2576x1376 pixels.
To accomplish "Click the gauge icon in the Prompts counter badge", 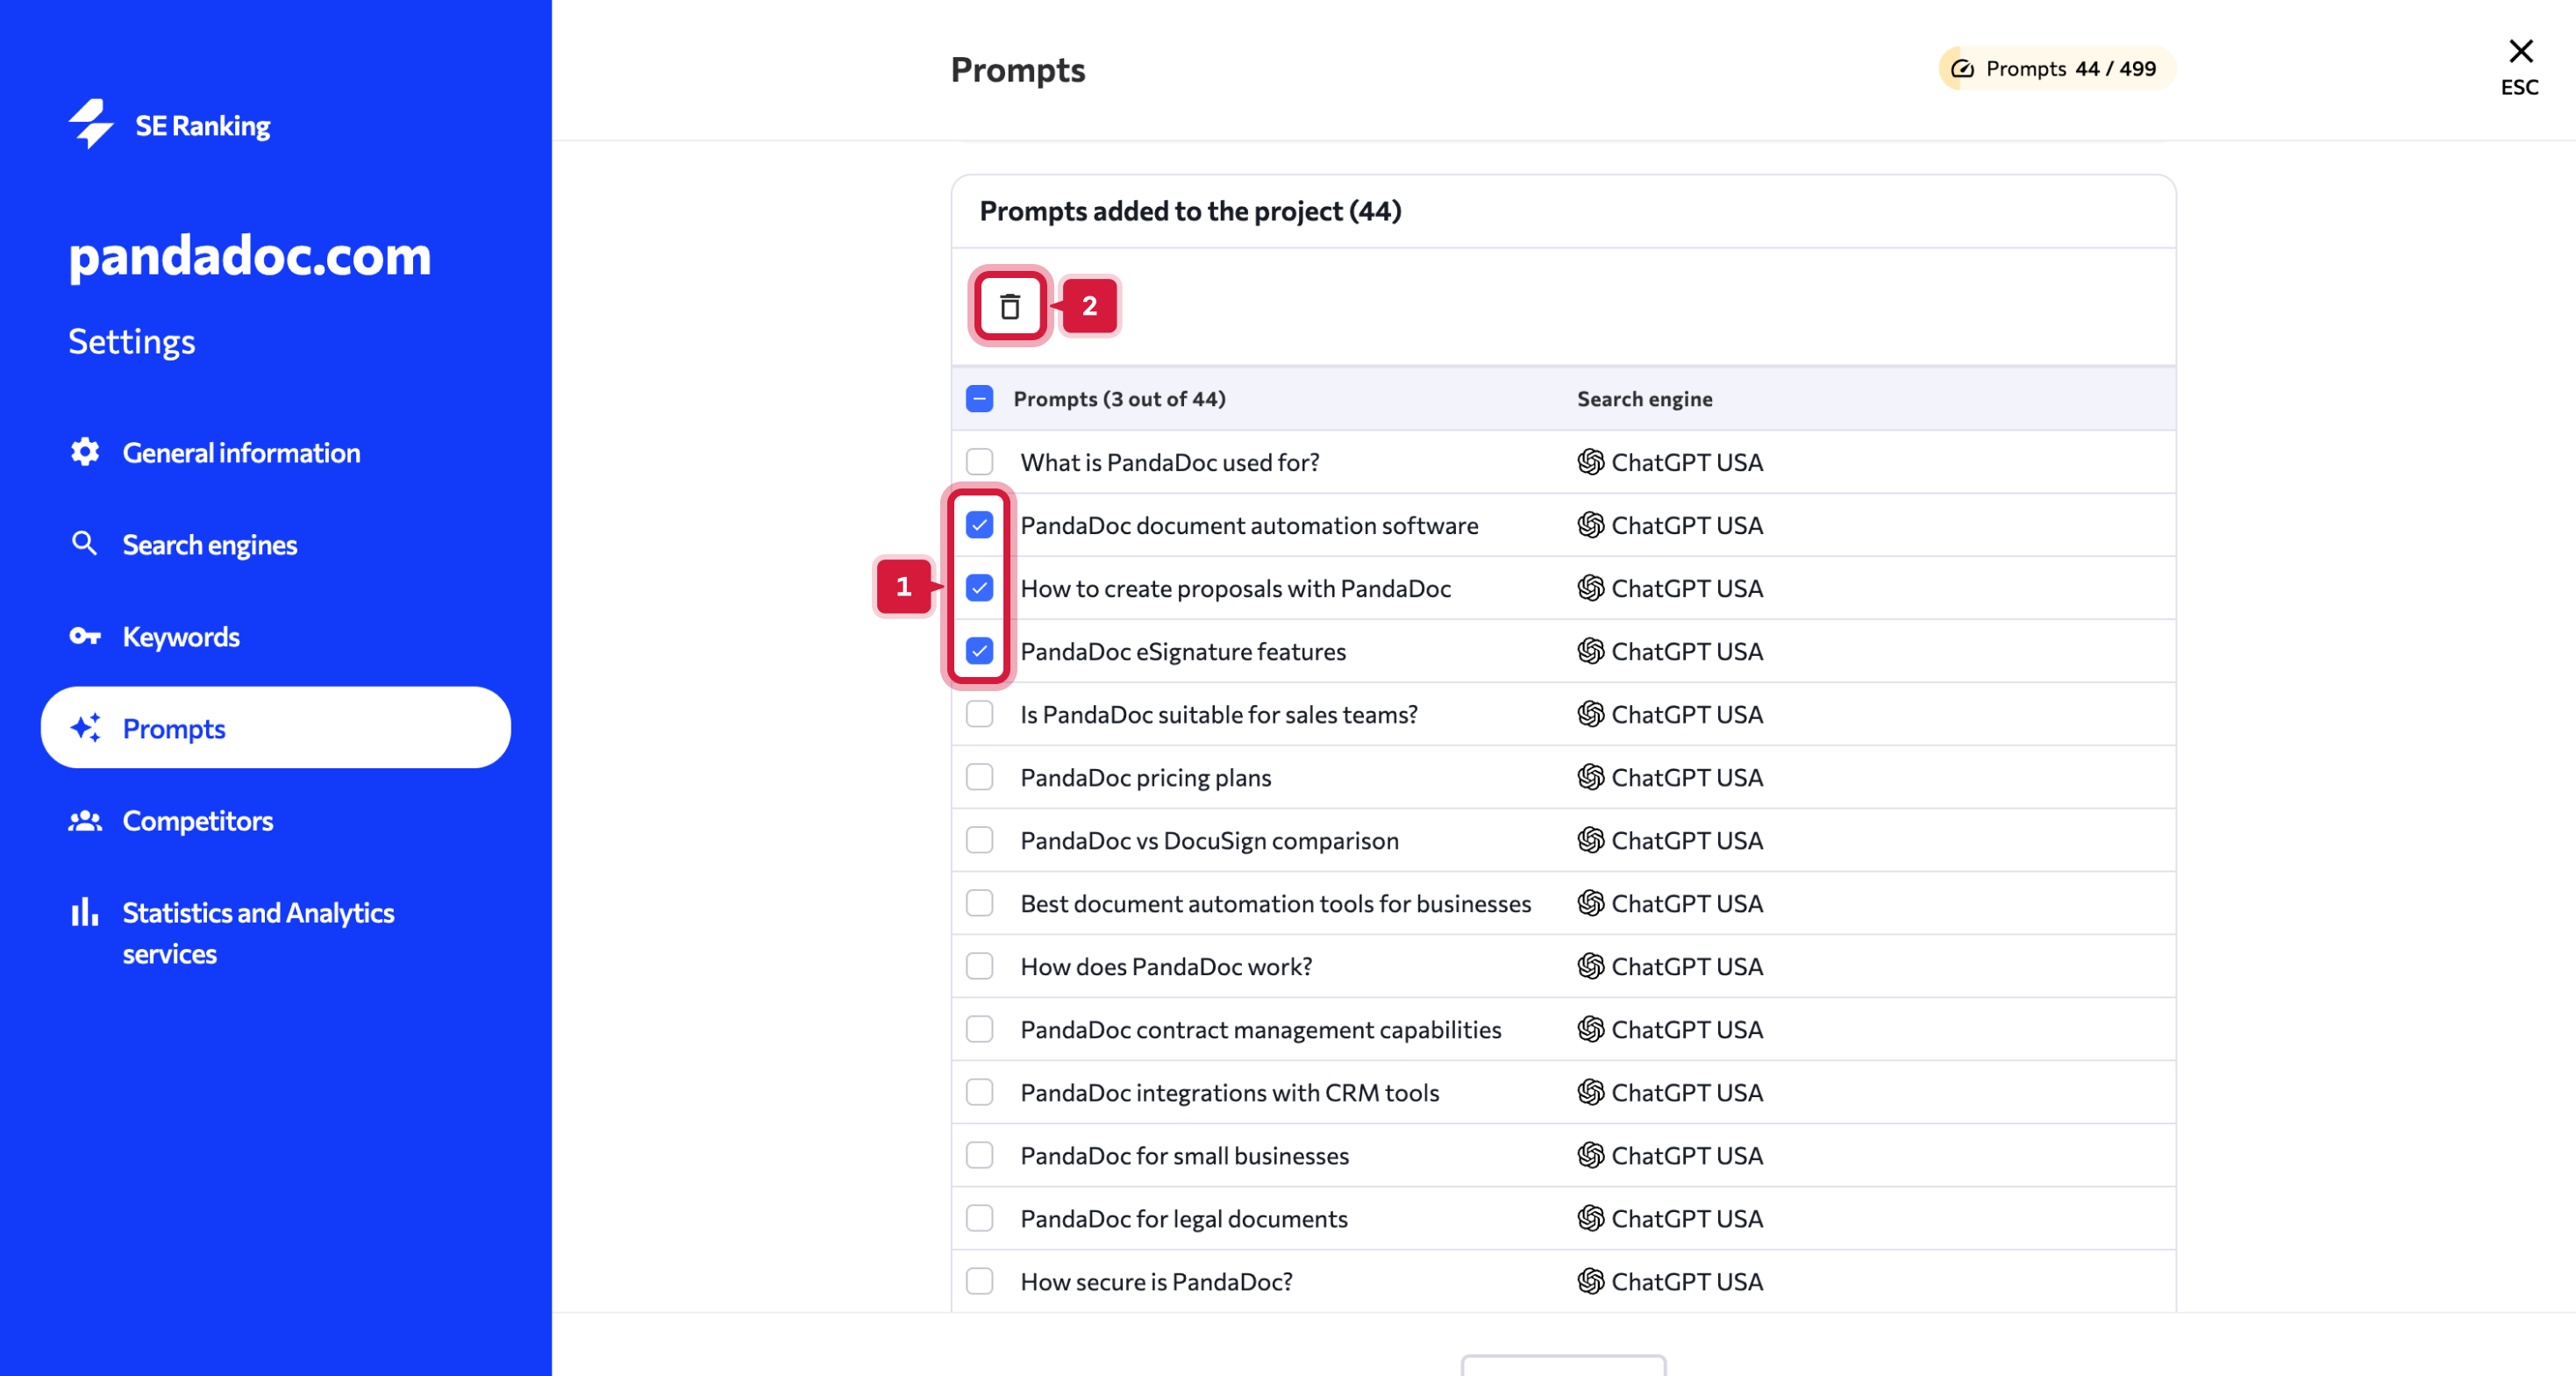I will tap(1964, 68).
